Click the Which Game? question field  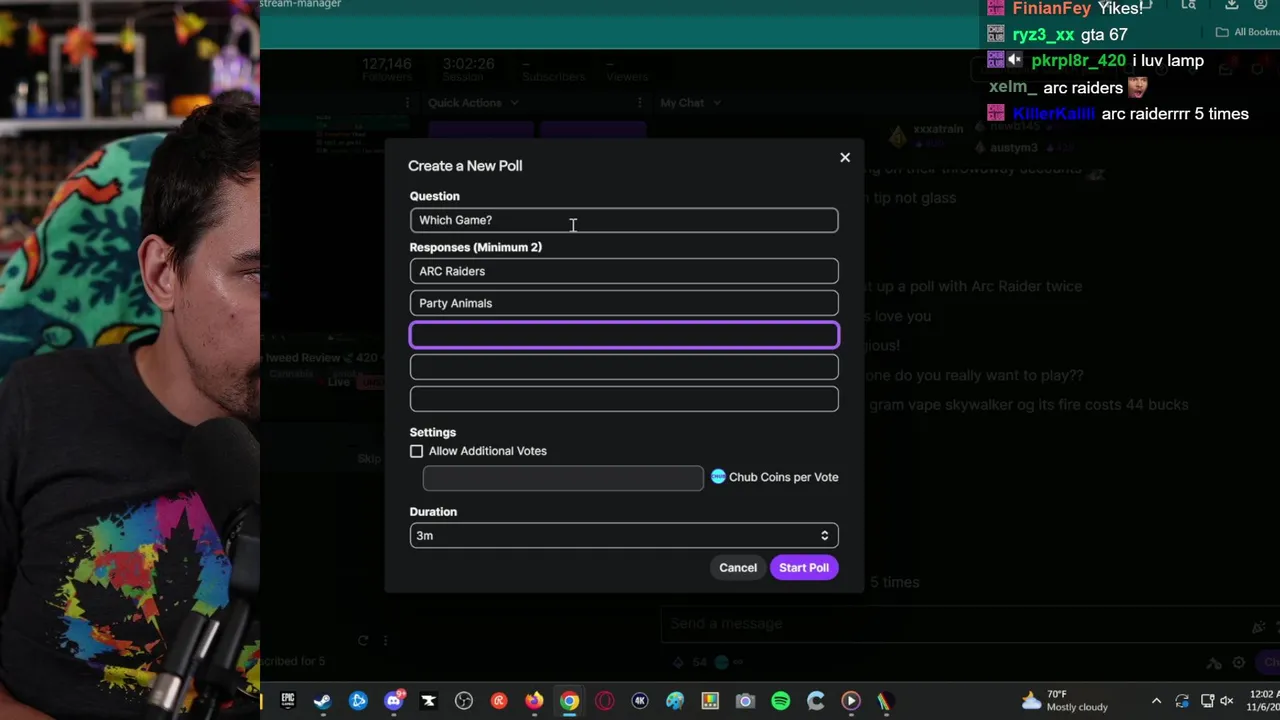pyautogui.click(x=624, y=220)
